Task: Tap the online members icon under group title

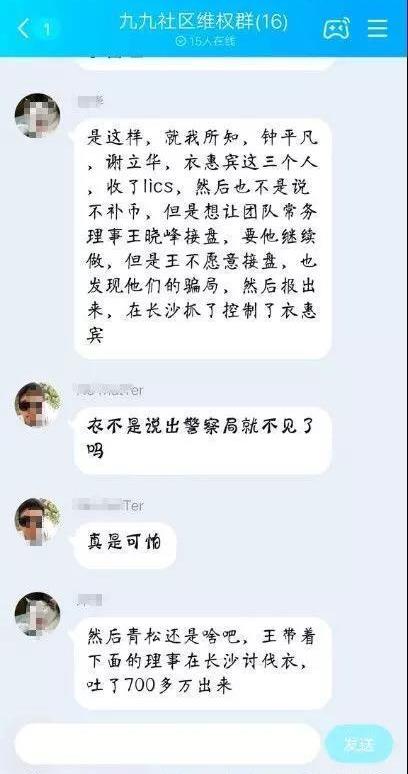Action: (x=181, y=41)
